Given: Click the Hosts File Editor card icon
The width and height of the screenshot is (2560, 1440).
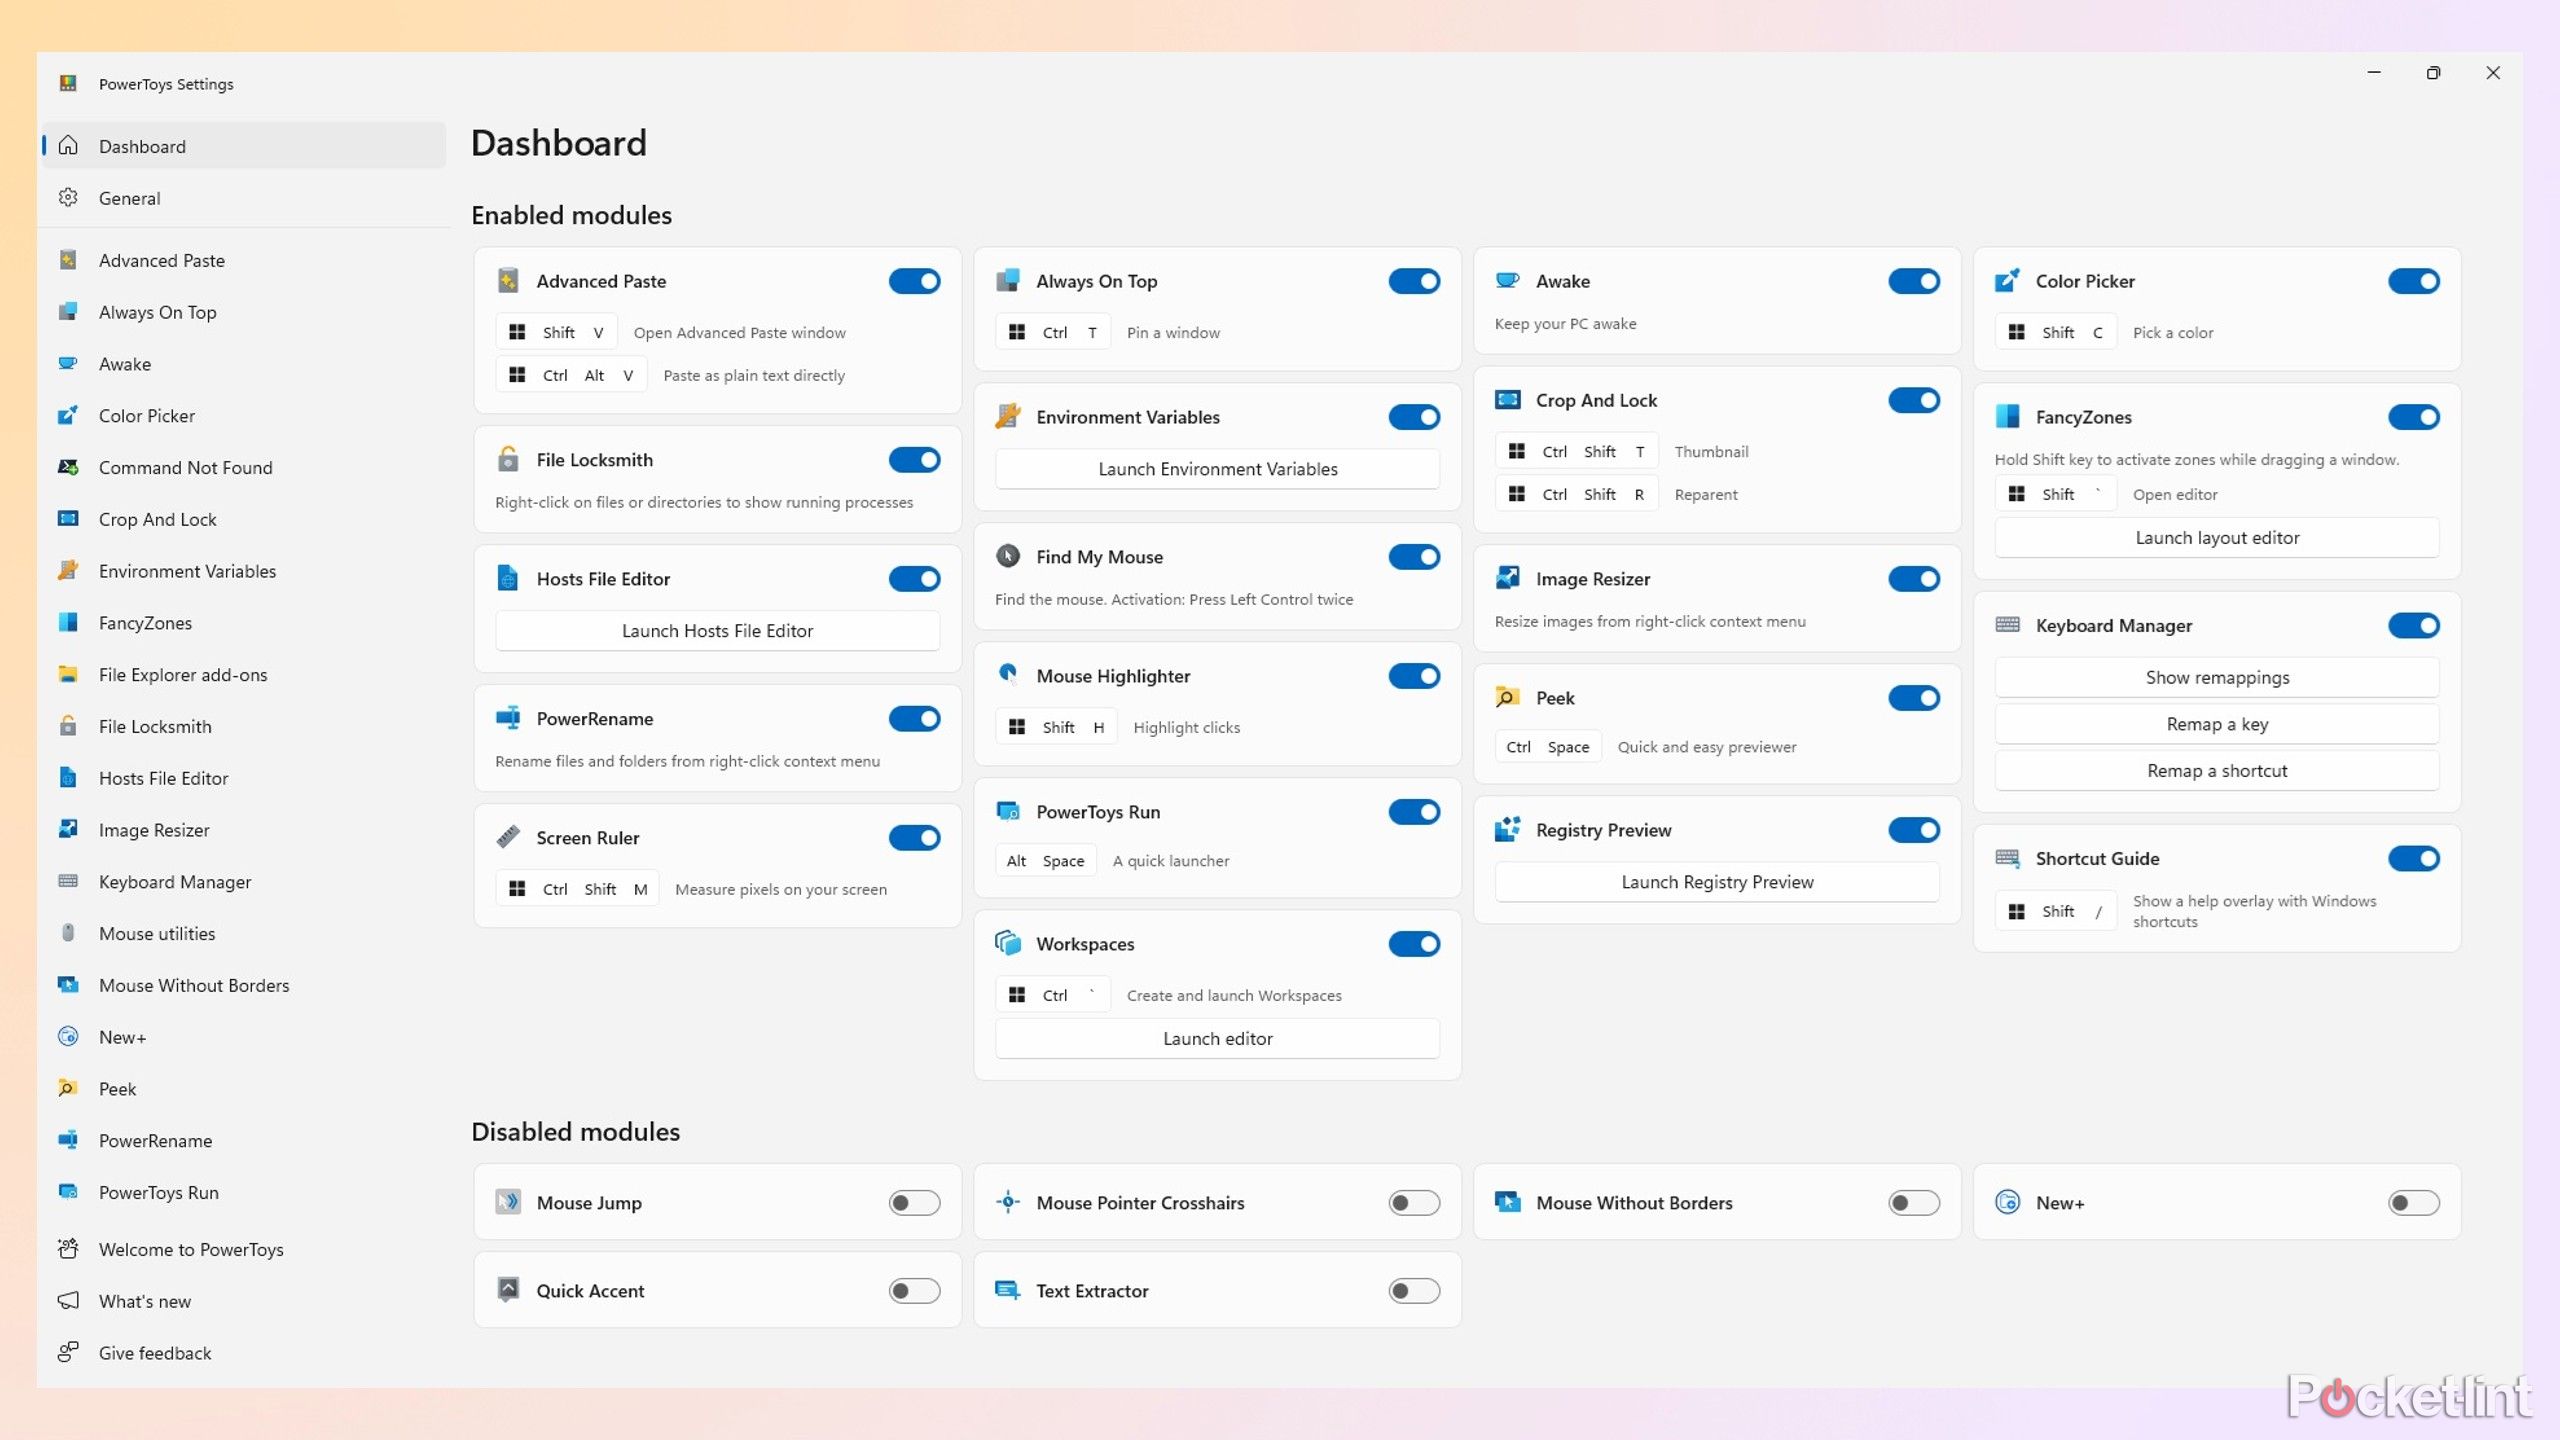Looking at the screenshot, I should click(x=508, y=579).
